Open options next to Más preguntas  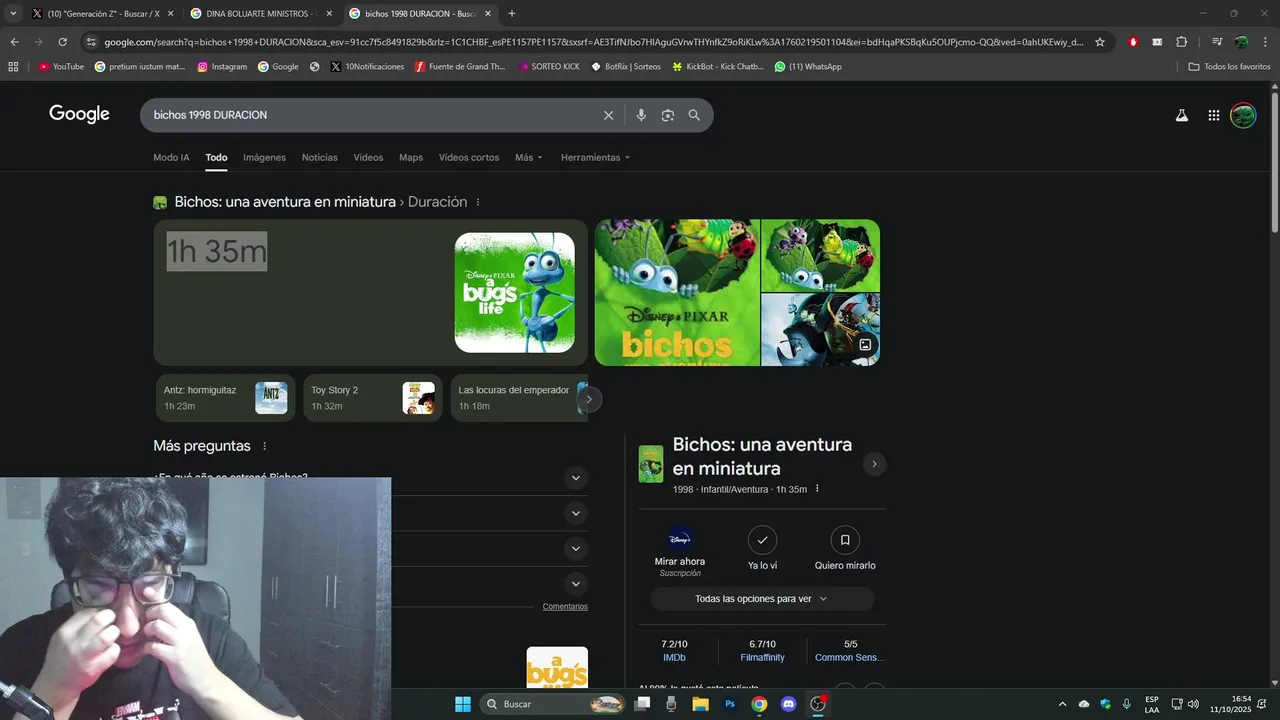coord(265,446)
